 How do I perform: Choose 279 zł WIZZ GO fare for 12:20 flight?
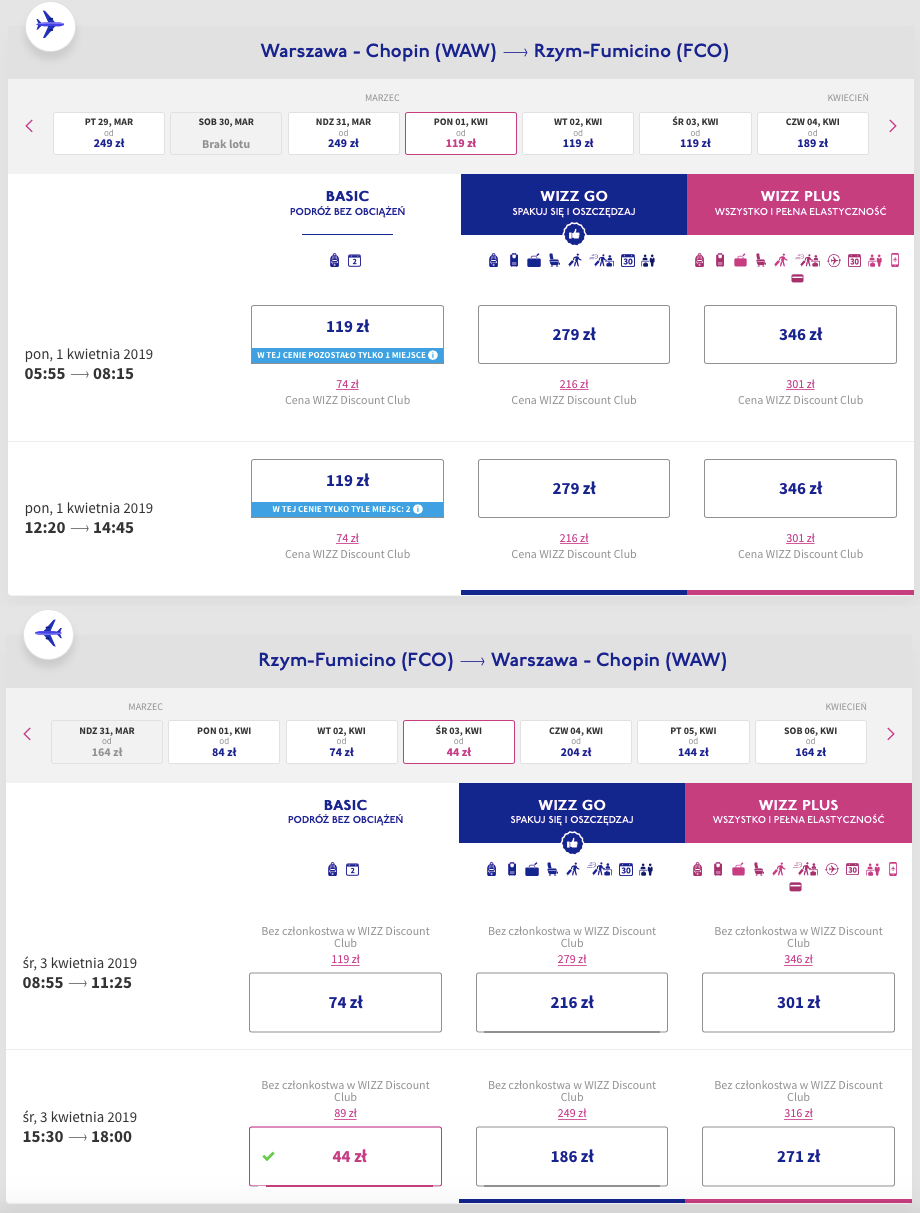point(574,488)
